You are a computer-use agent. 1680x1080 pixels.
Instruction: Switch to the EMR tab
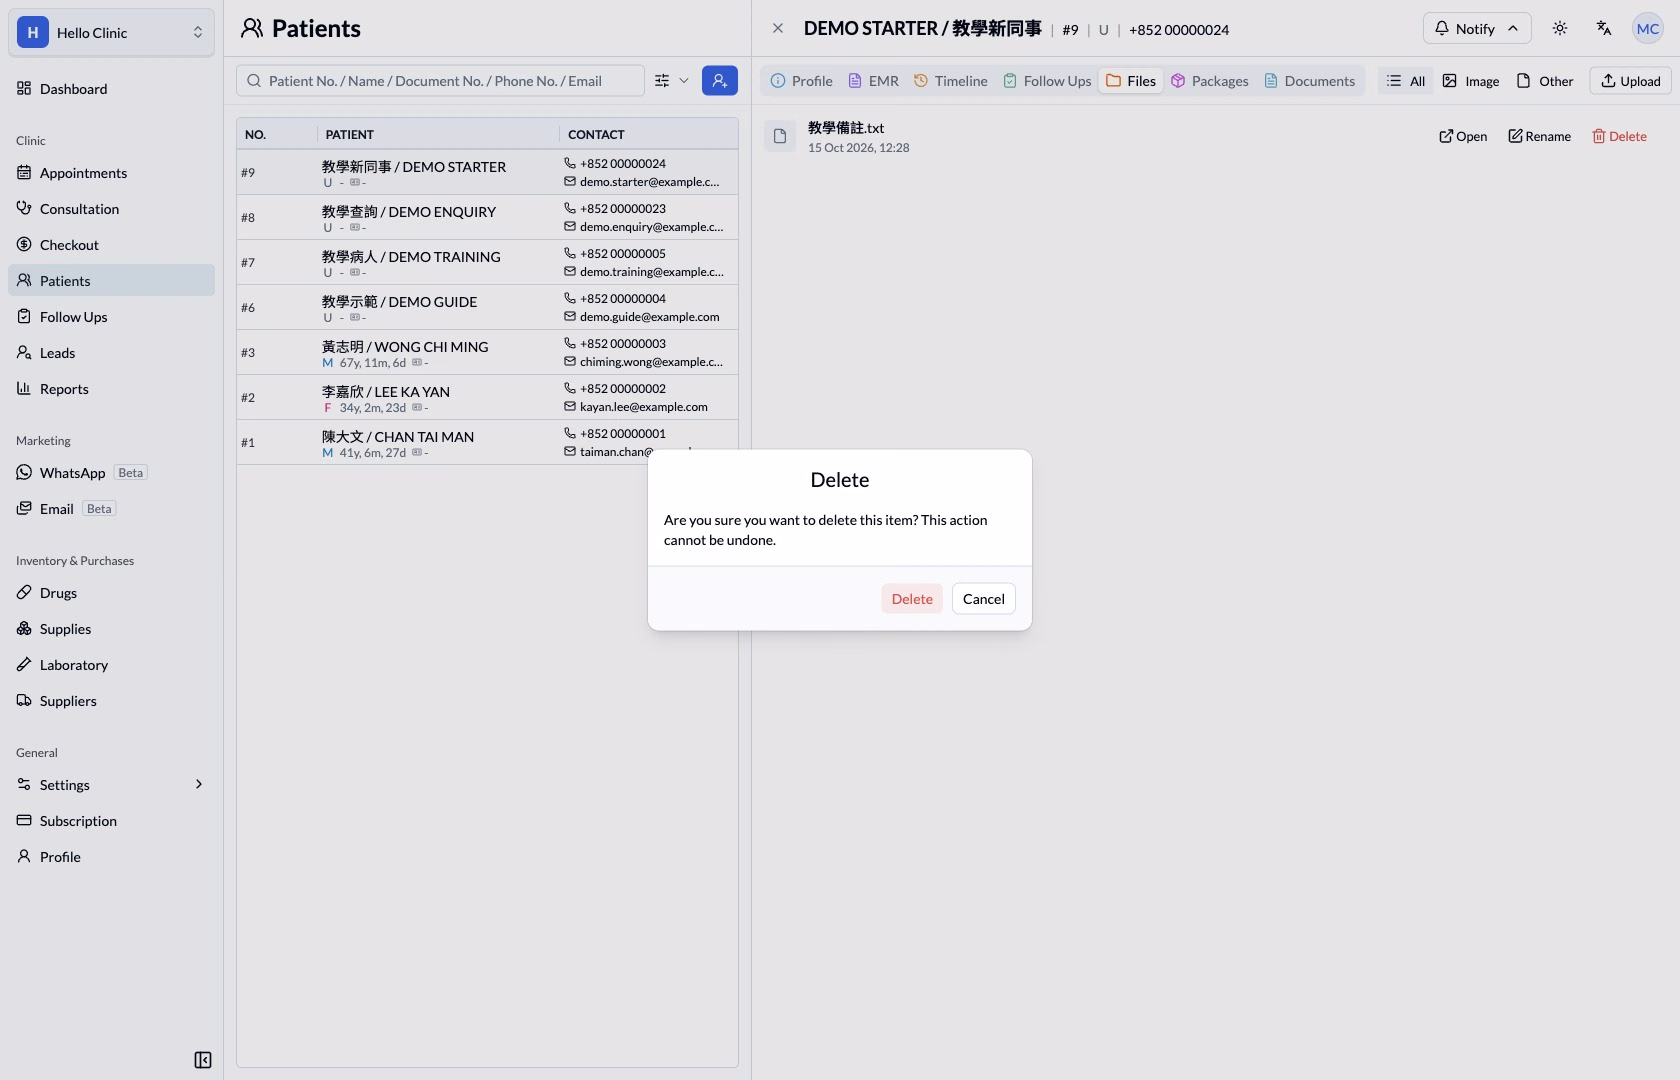[873, 81]
